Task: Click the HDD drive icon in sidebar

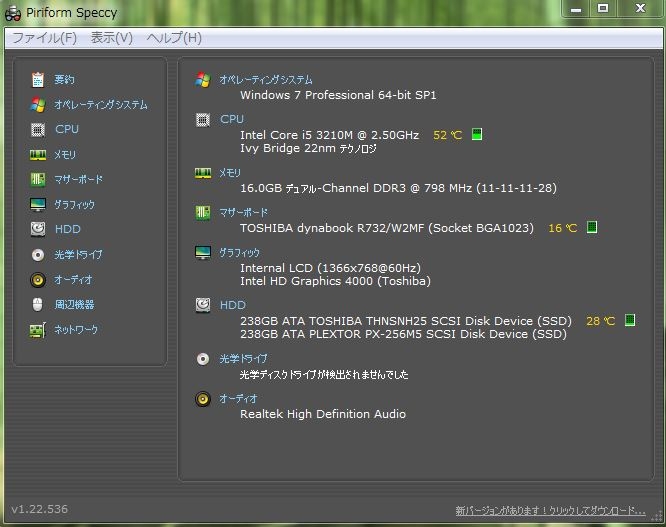Action: (38, 229)
